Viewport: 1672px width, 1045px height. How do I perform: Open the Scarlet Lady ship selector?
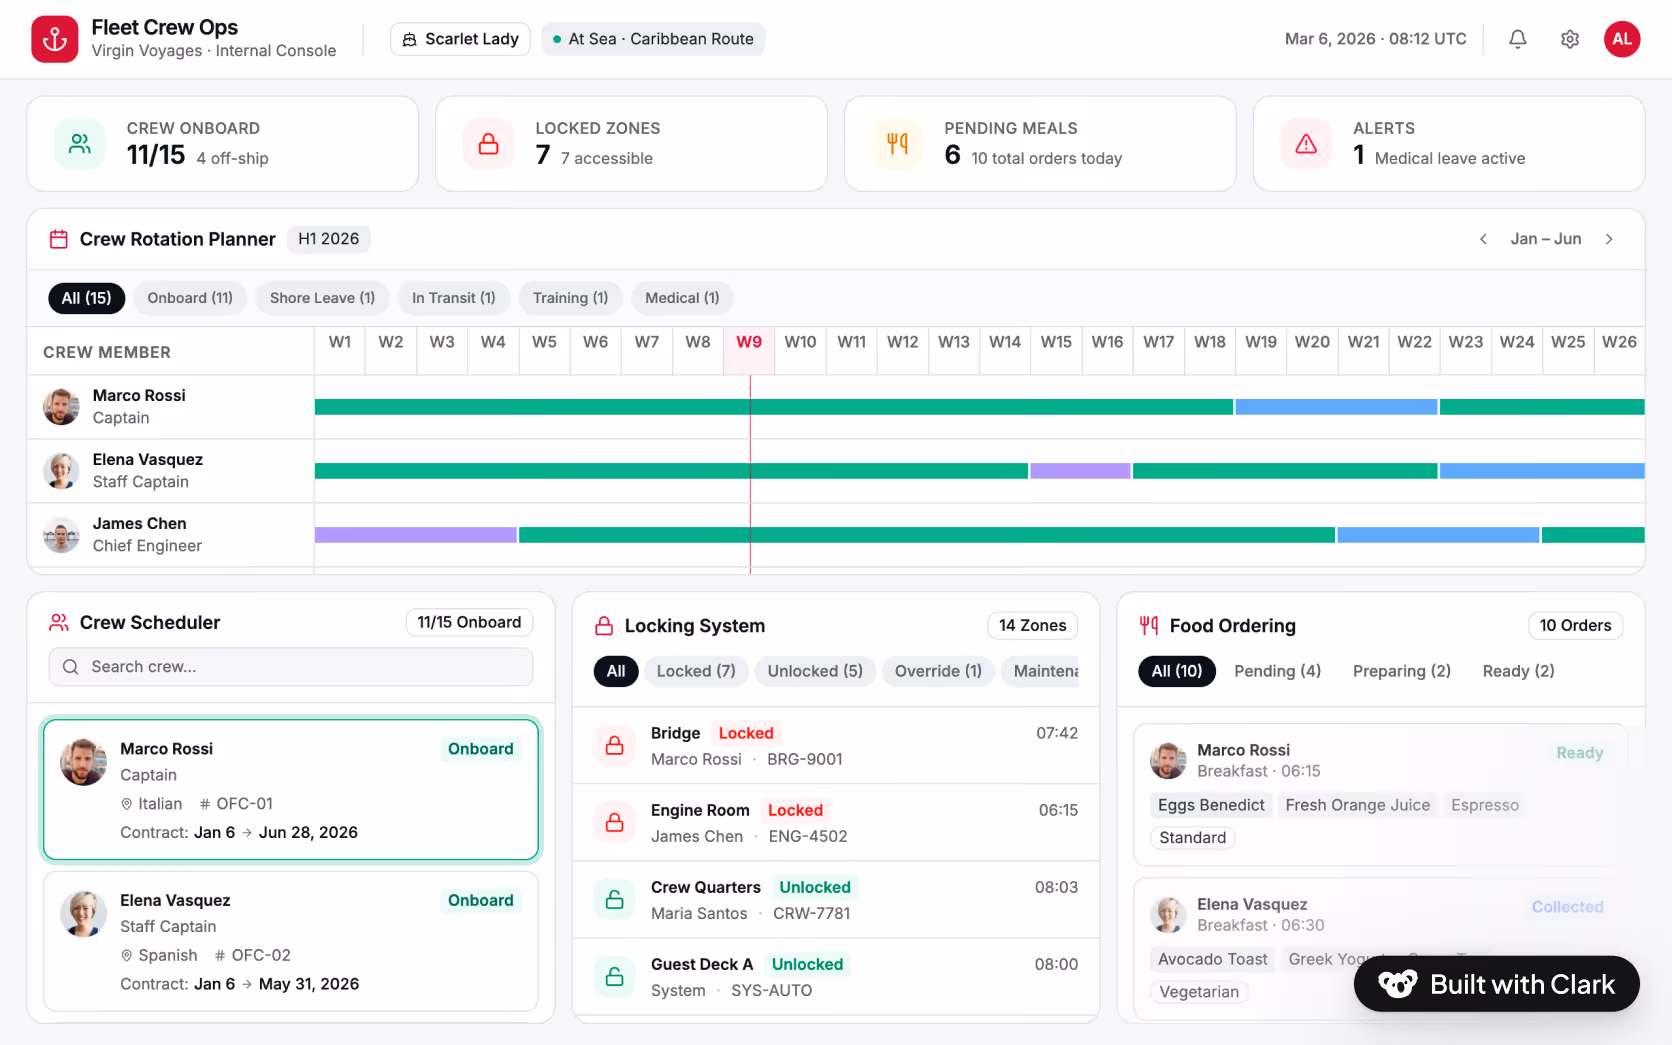459,39
